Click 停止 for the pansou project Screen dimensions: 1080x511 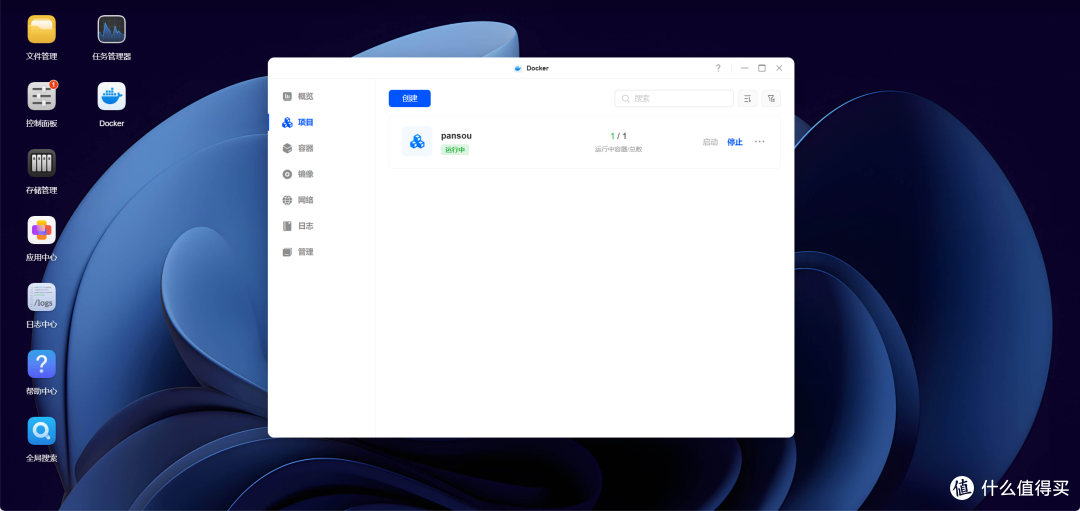[735, 142]
